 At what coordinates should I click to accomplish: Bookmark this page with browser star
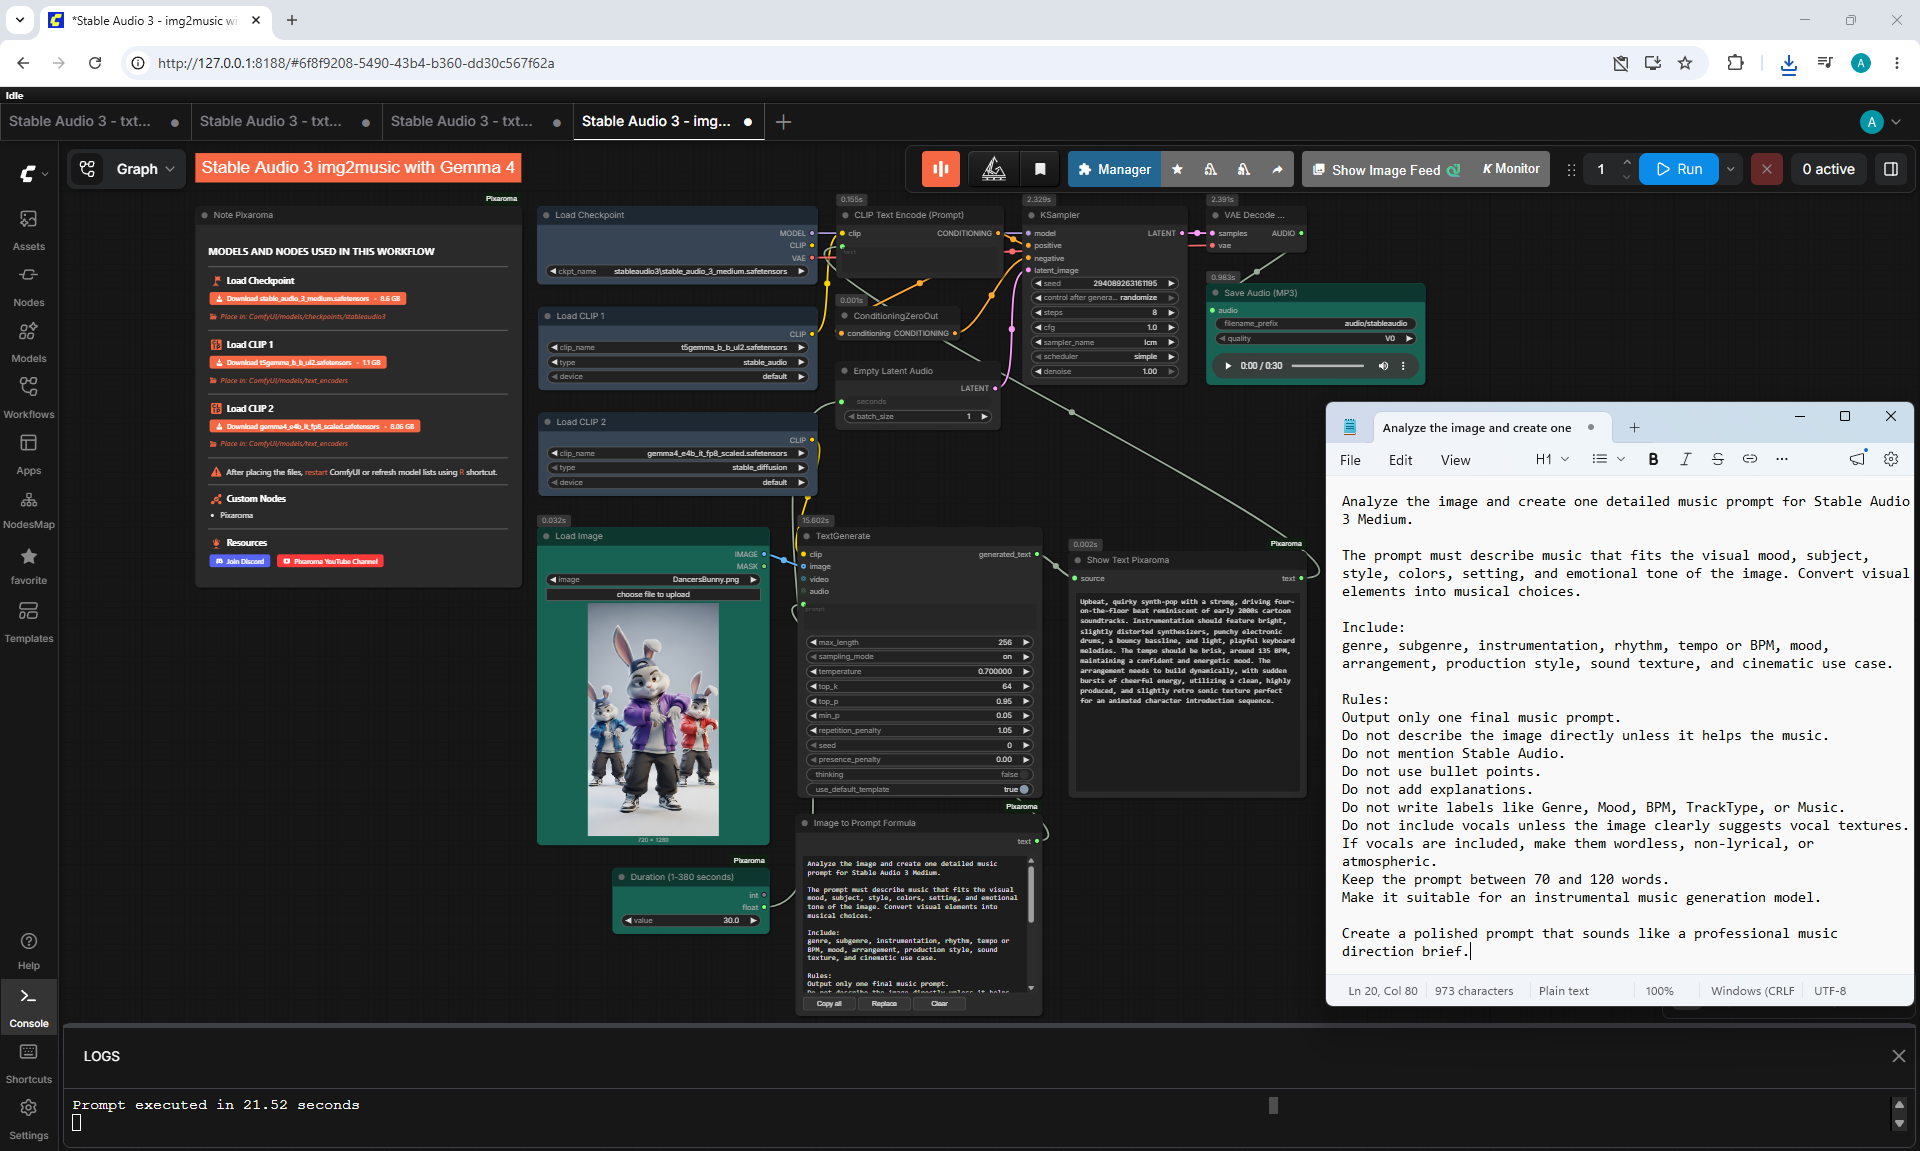pos(1685,63)
